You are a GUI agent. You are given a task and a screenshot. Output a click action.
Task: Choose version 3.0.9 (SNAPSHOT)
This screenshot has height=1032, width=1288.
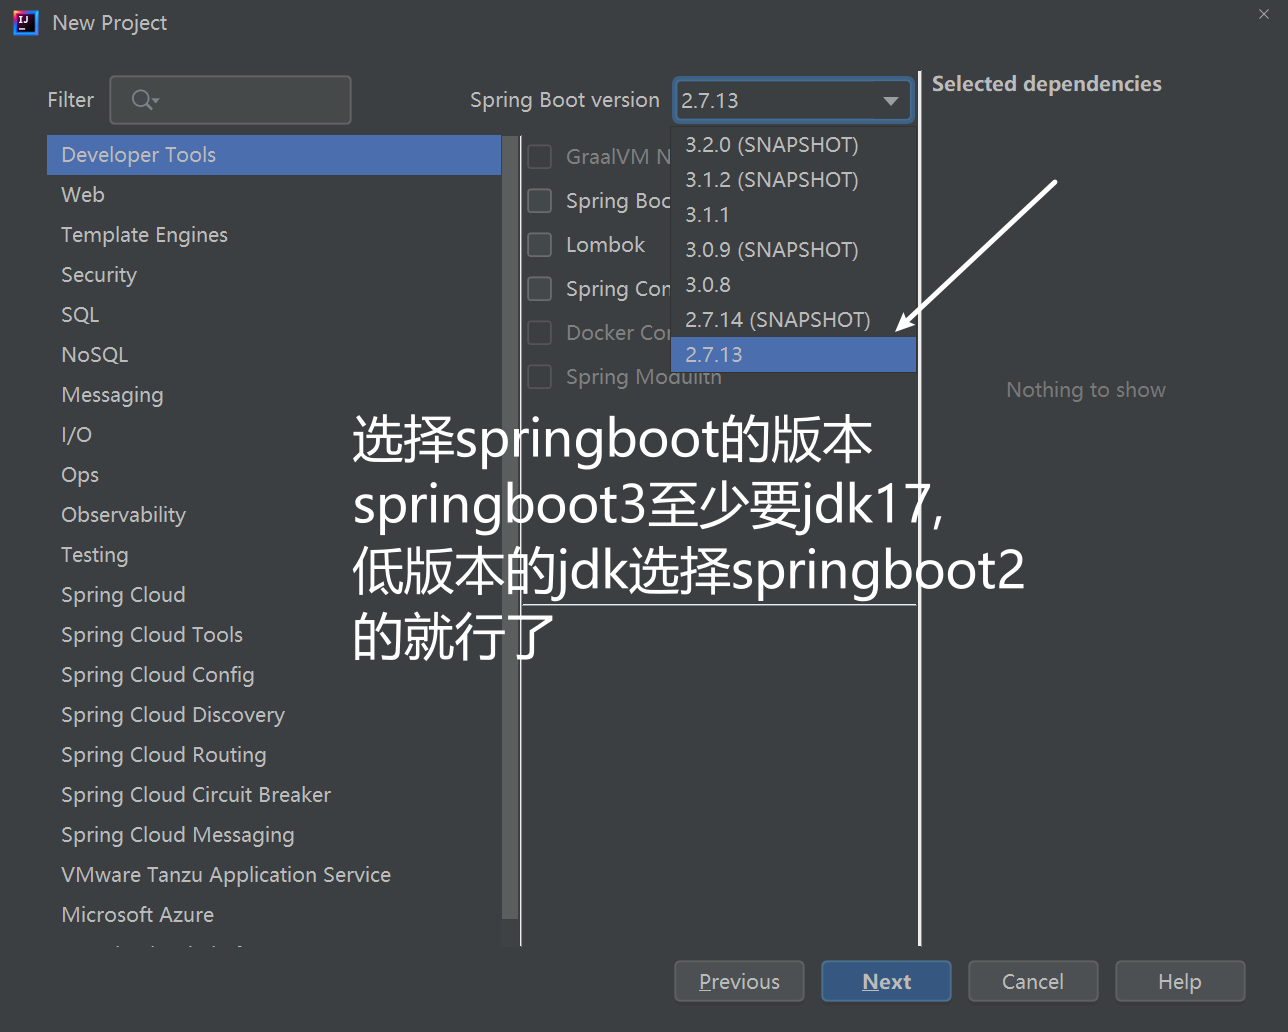tap(793, 250)
